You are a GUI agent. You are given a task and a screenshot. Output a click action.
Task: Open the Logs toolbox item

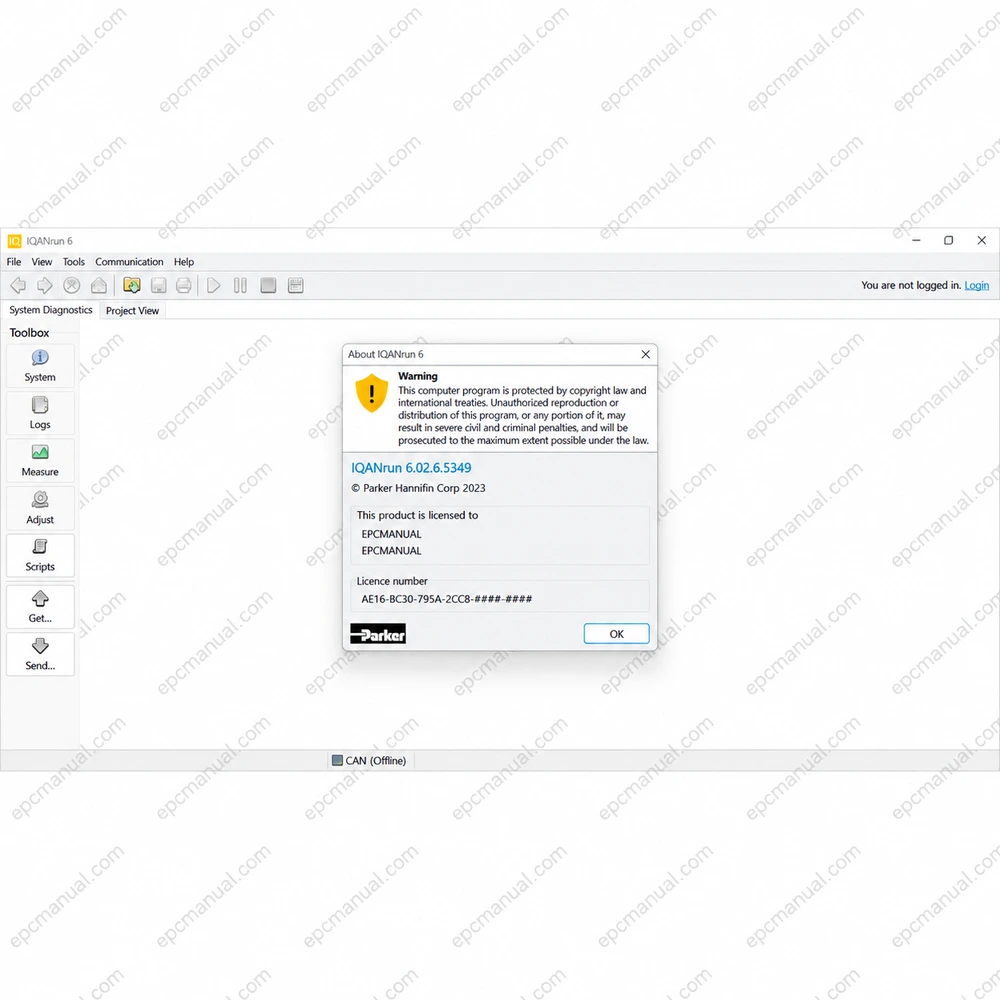[40, 413]
